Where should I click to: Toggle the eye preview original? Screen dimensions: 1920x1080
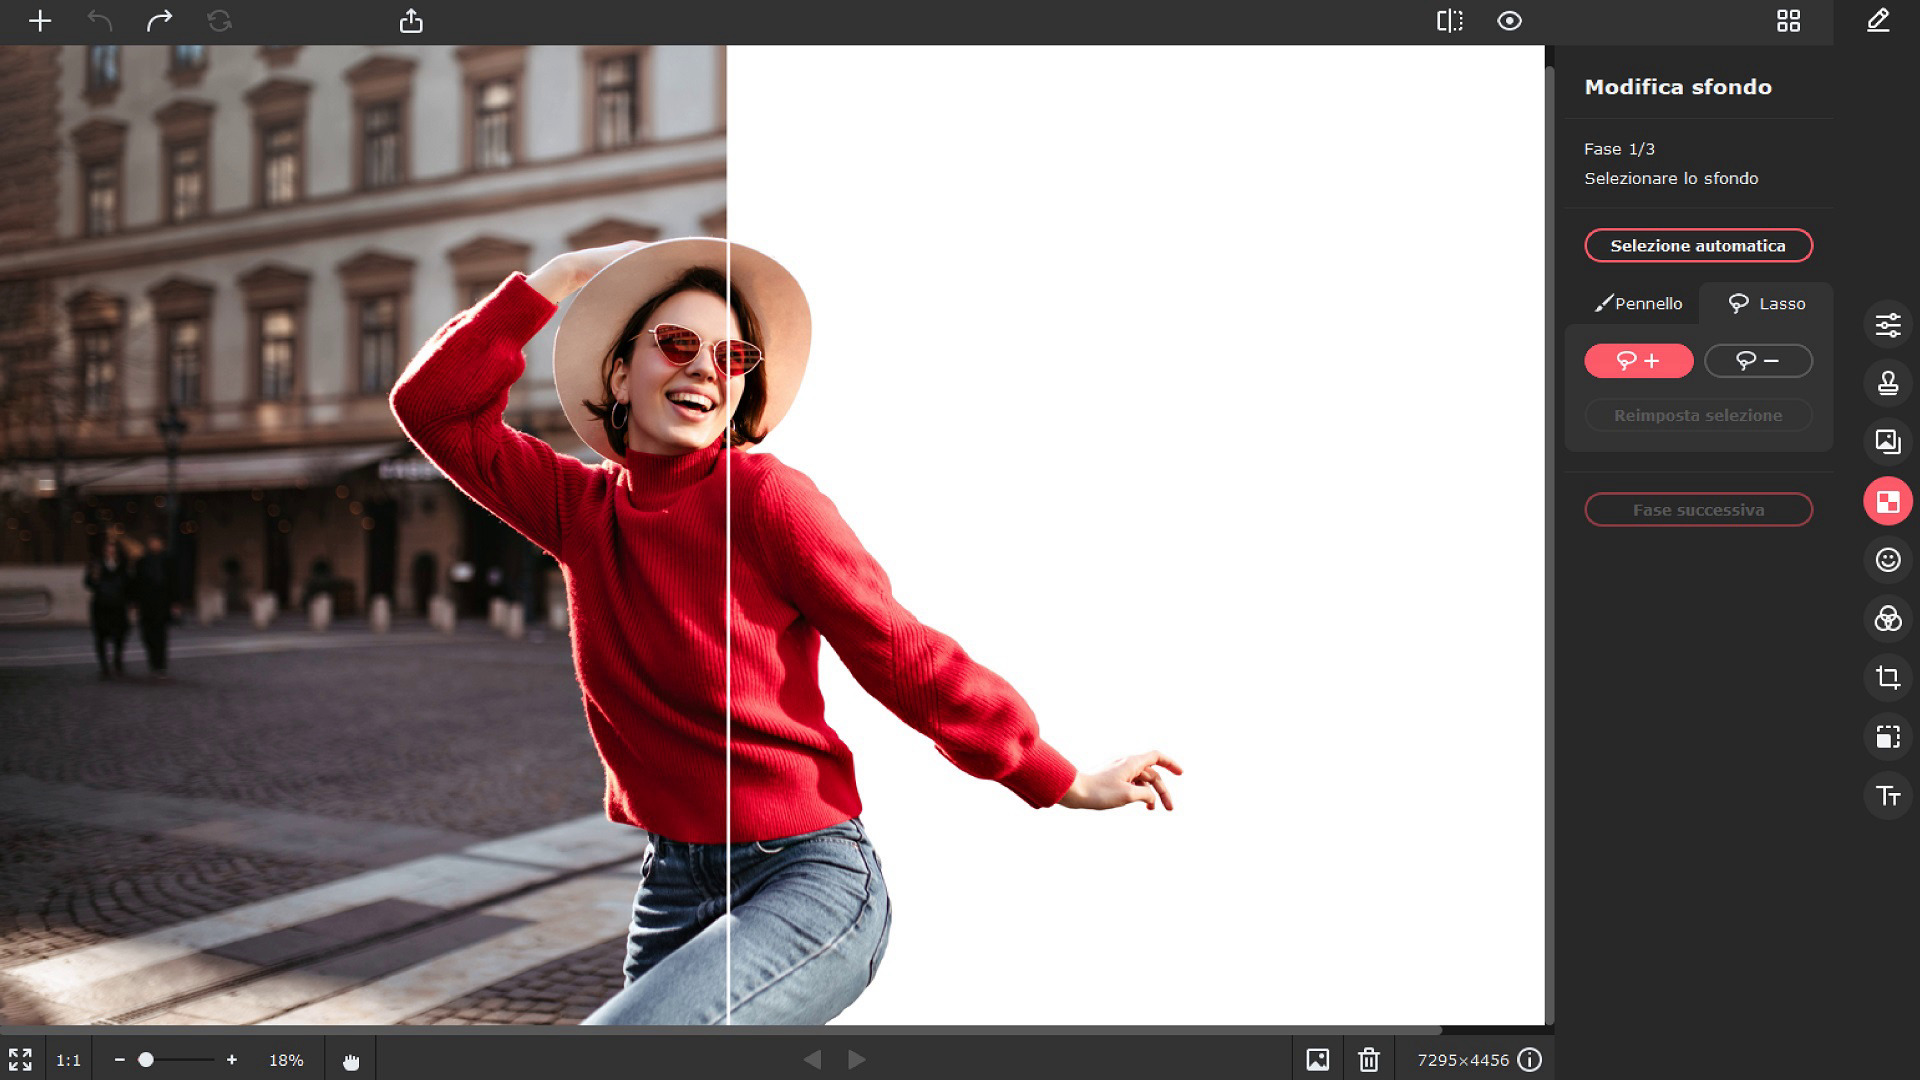tap(1509, 21)
